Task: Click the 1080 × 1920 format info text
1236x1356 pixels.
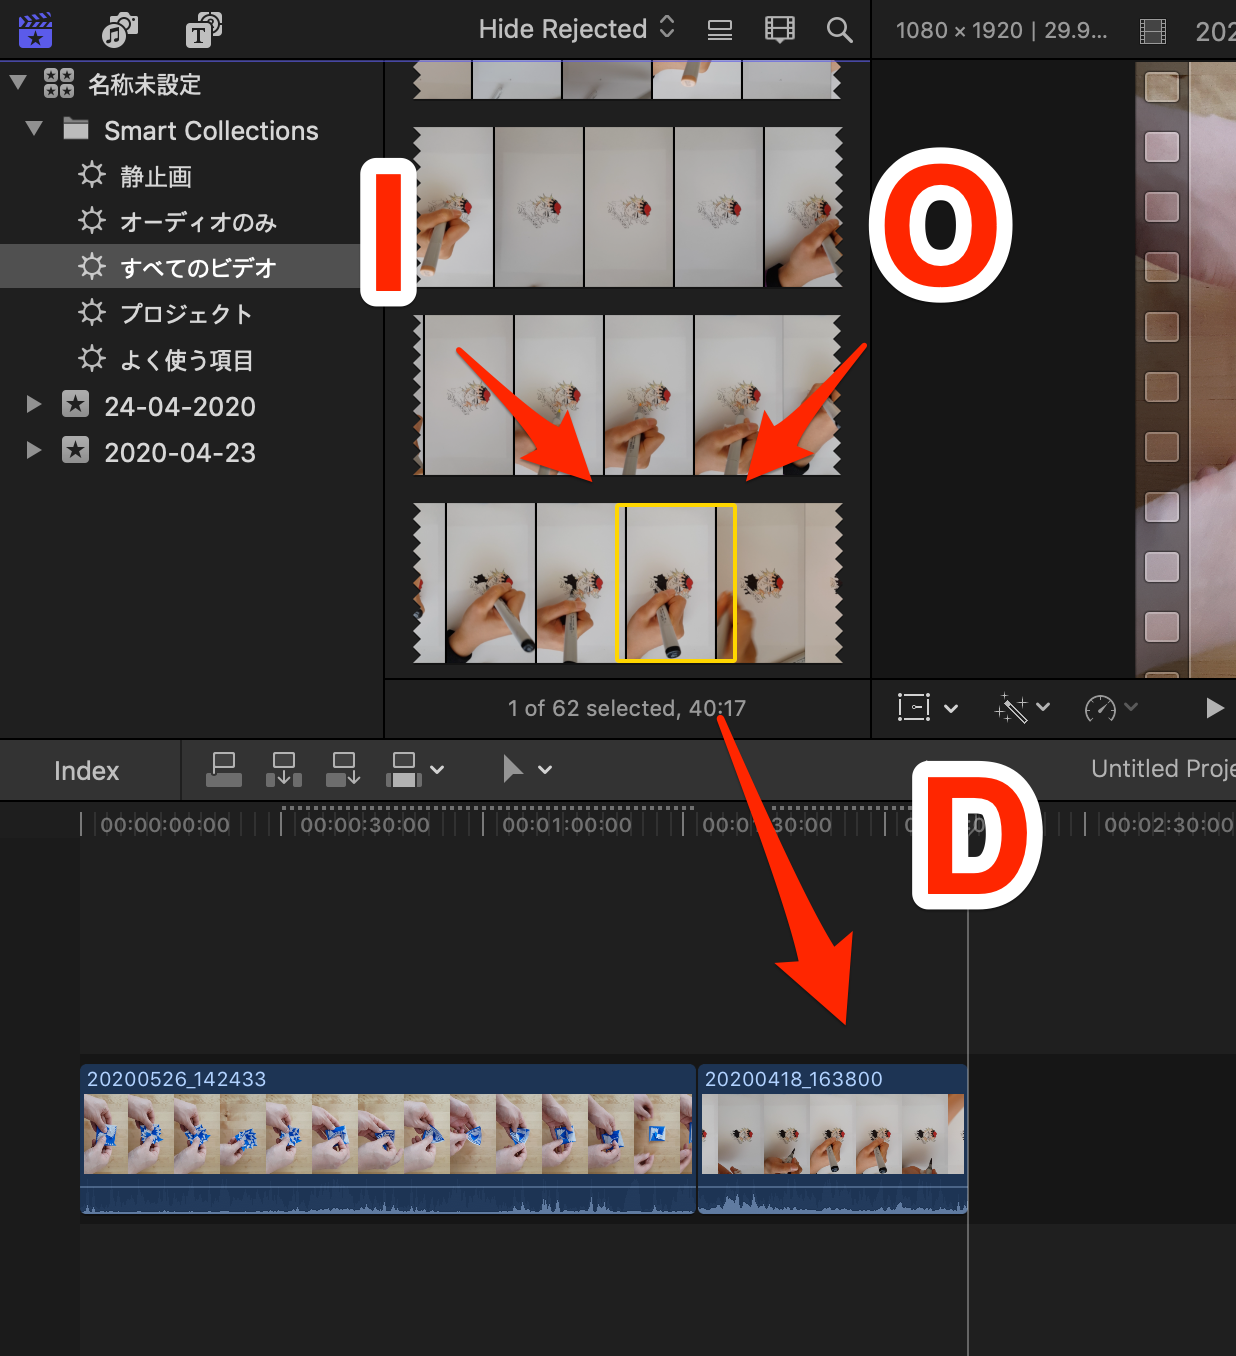Action: (x=1001, y=30)
